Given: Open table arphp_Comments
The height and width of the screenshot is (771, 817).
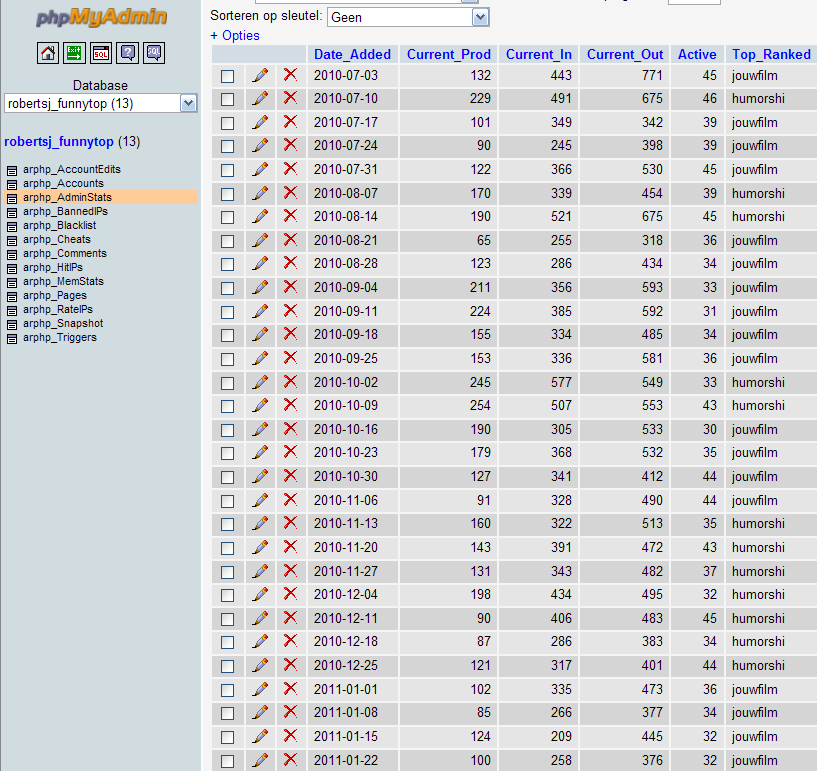Looking at the screenshot, I should pyautogui.click(x=65, y=254).
